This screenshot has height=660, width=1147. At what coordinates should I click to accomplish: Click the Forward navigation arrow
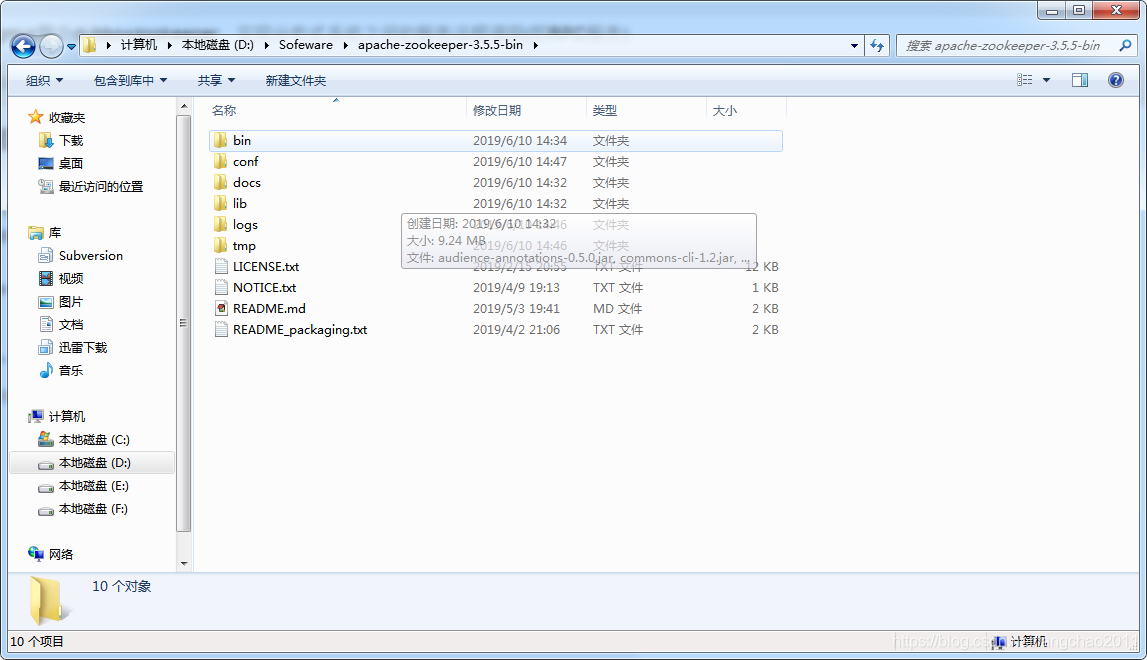click(51, 46)
